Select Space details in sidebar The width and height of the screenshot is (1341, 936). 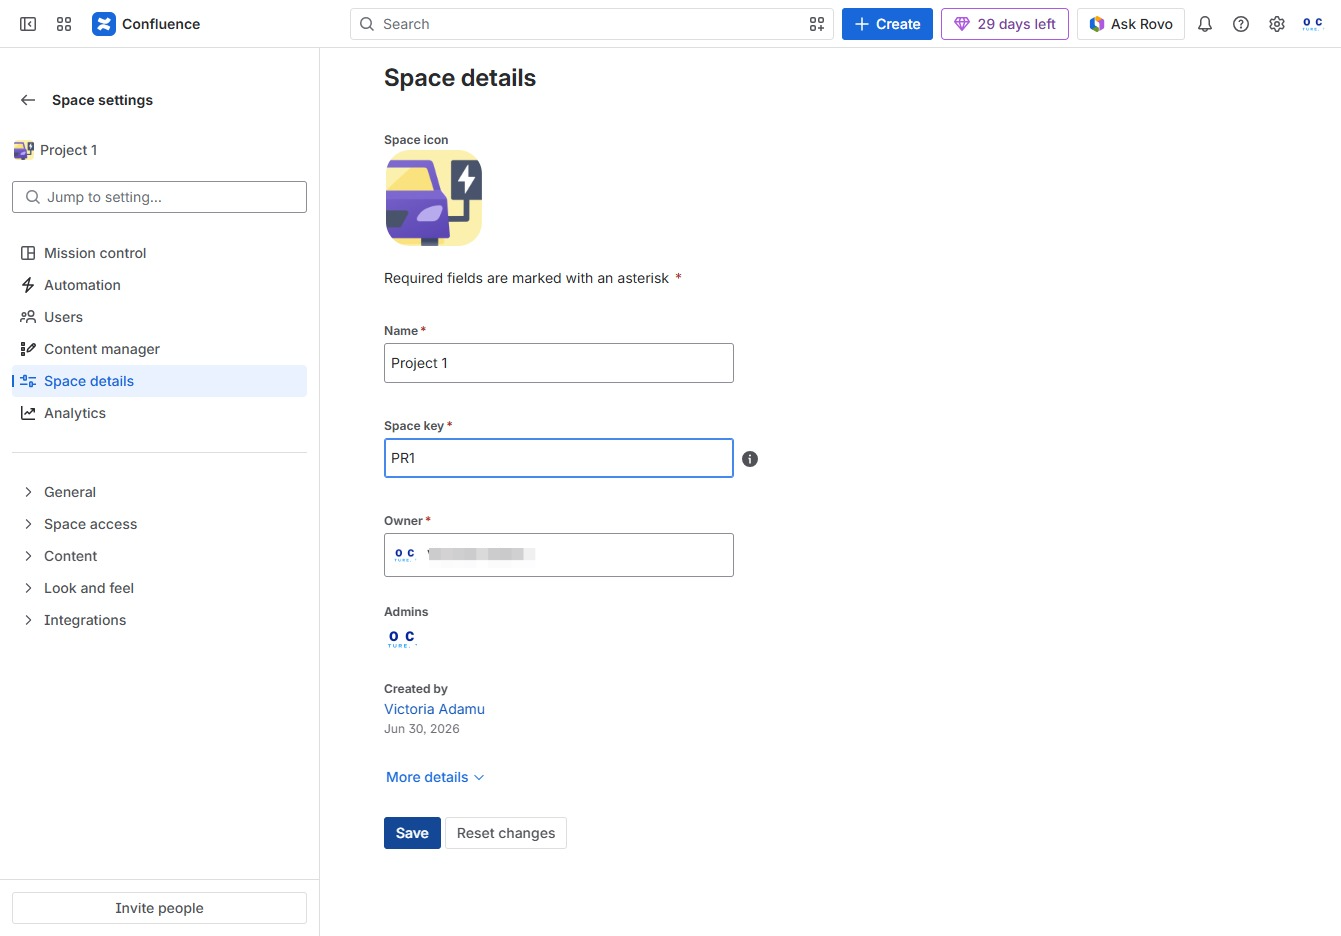point(159,381)
